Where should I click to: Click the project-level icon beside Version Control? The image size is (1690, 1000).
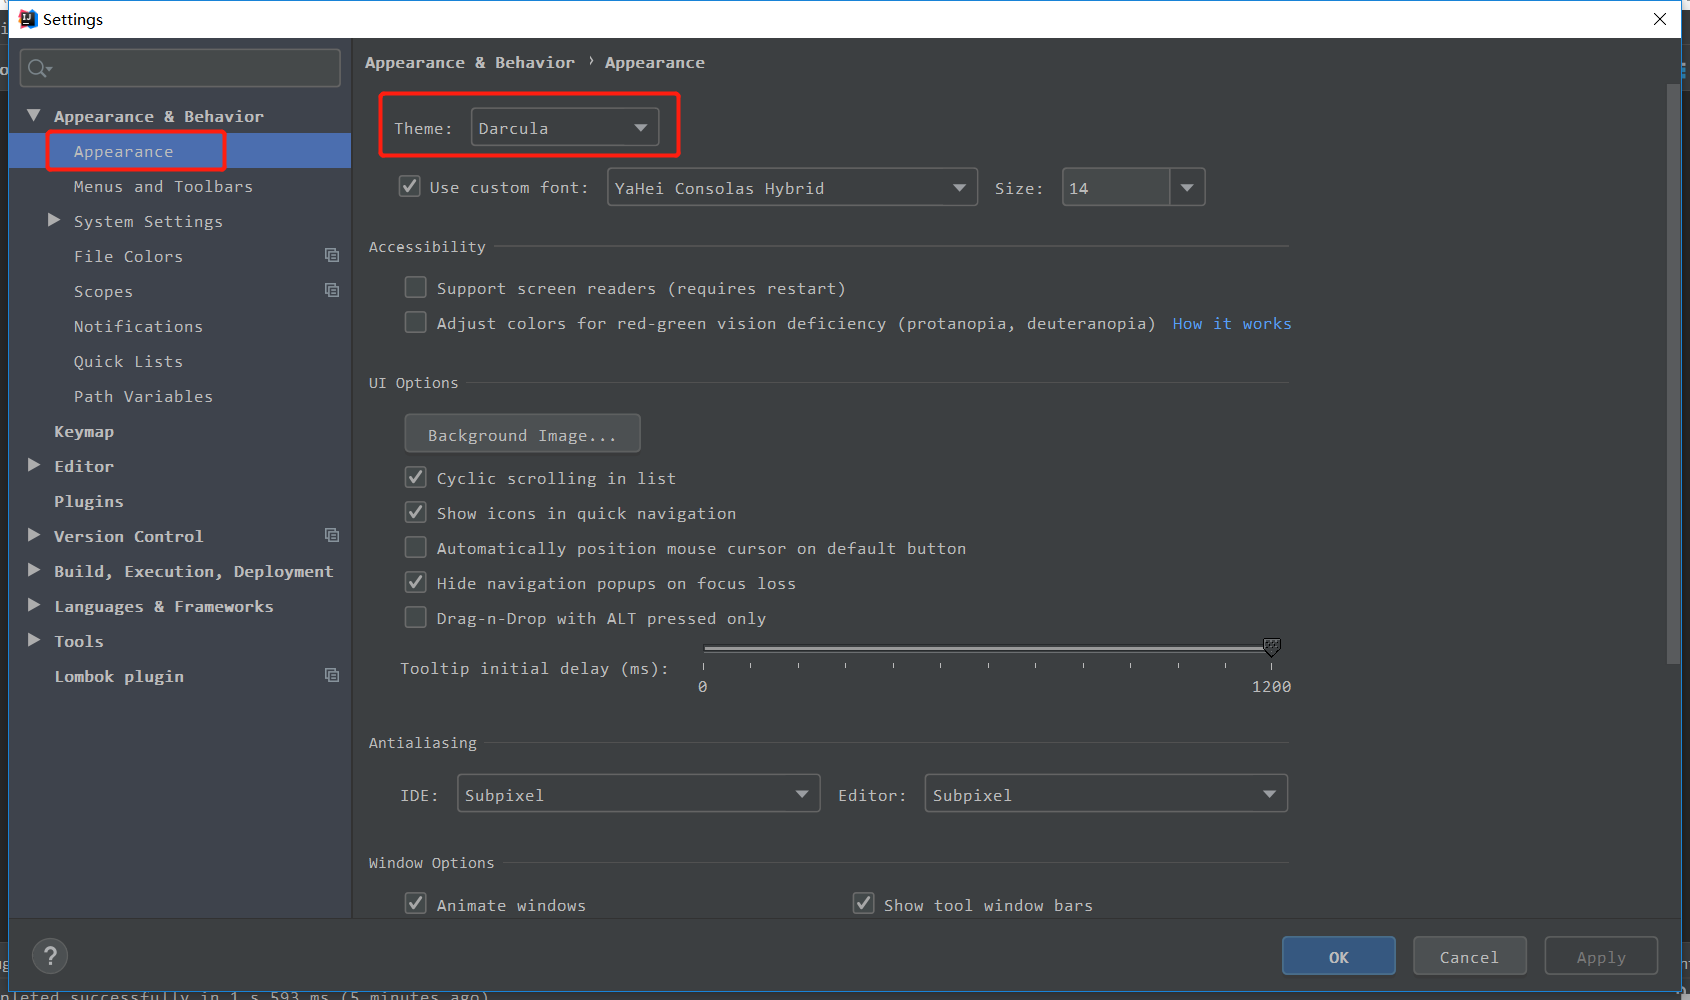coord(331,535)
